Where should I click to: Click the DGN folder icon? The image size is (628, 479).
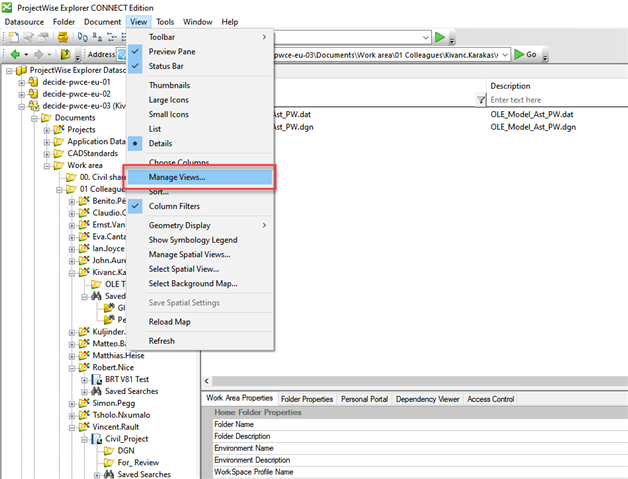pos(109,451)
